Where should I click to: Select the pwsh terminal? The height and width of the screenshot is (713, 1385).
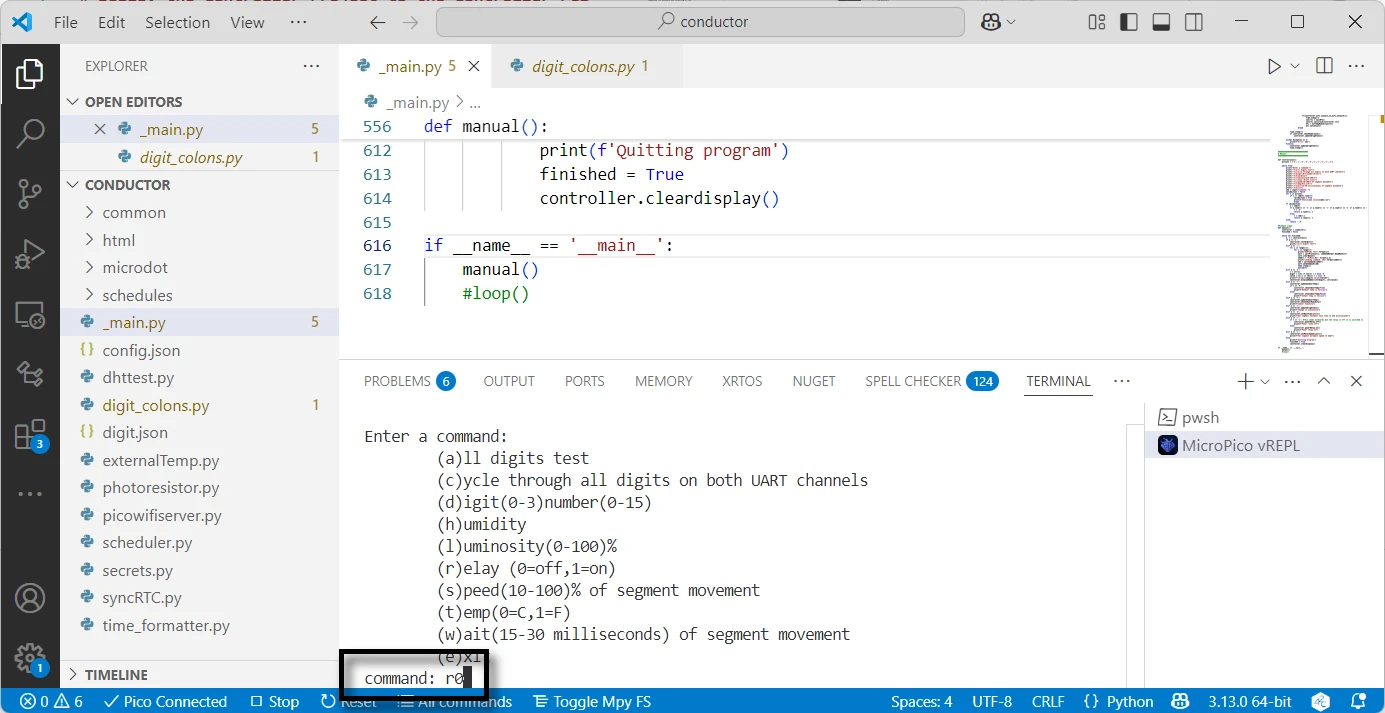[1264, 418]
